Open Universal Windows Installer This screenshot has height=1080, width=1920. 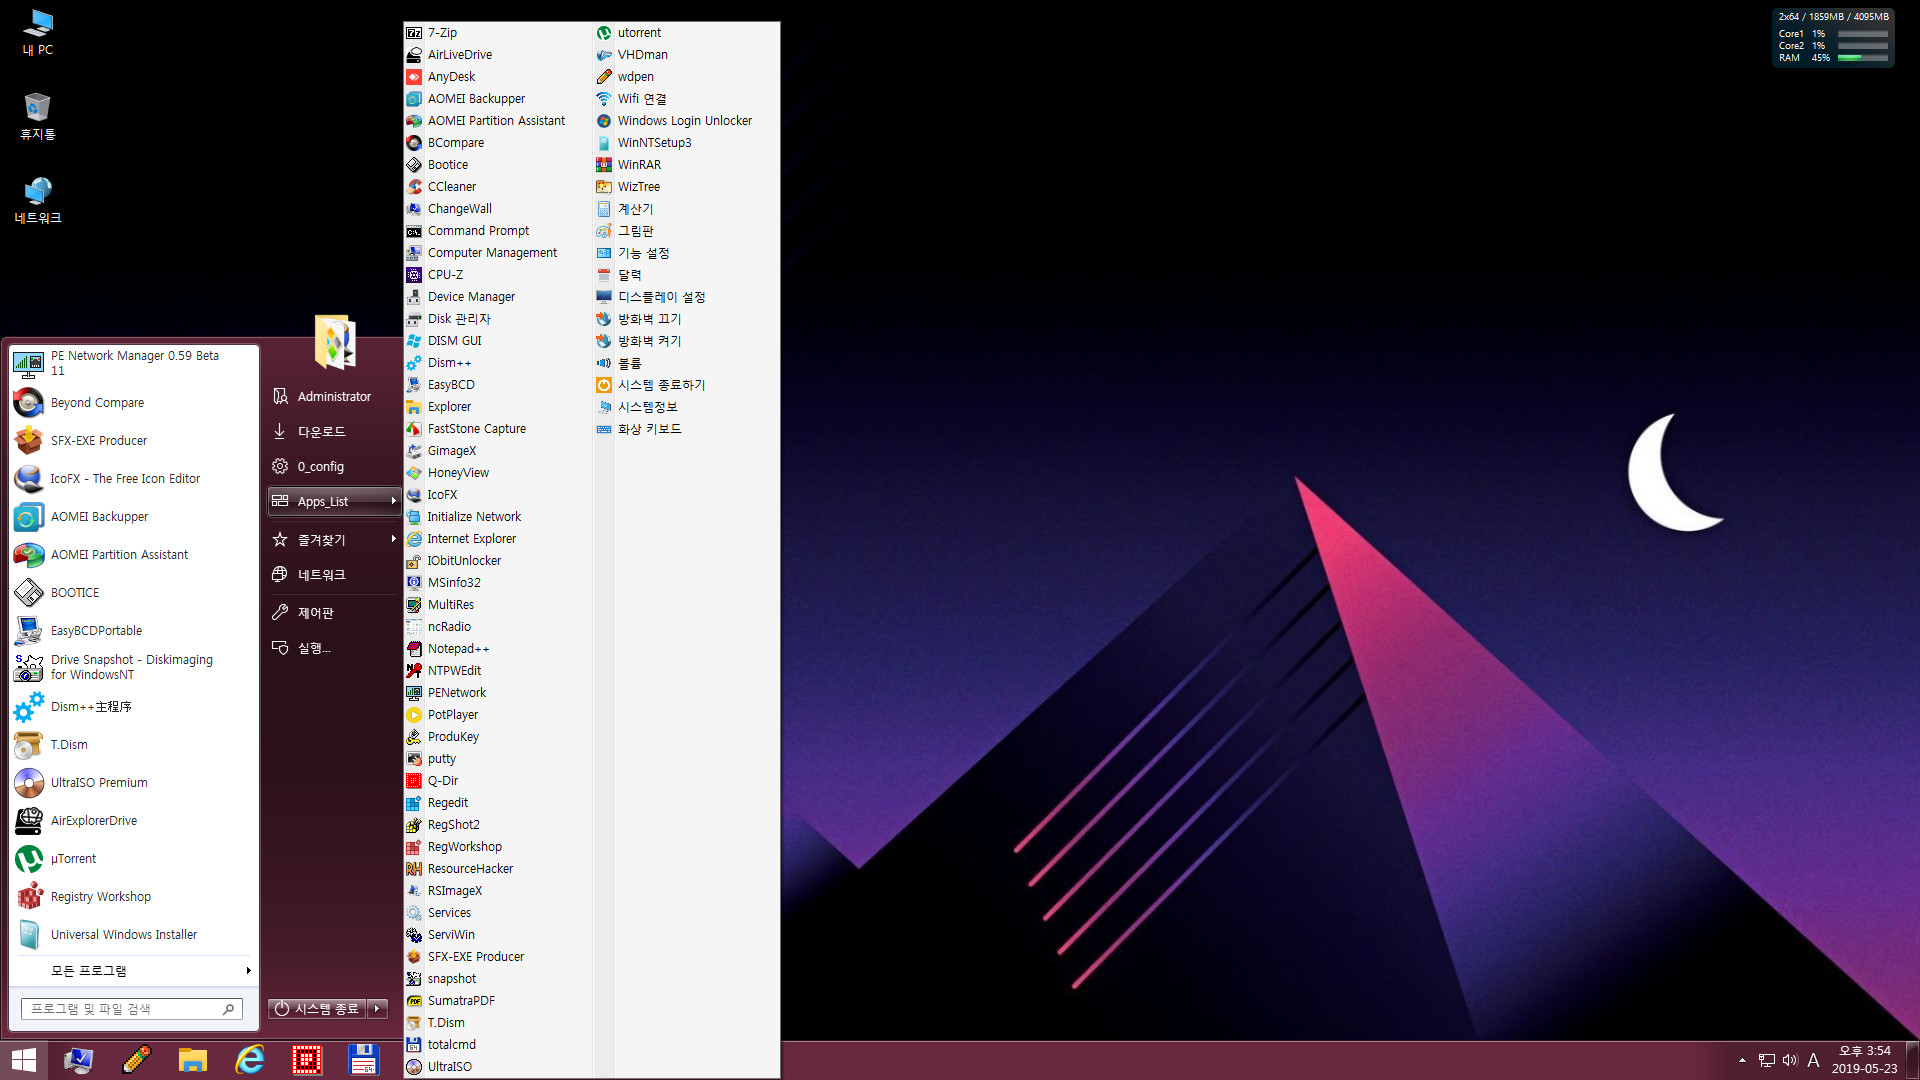(x=134, y=935)
